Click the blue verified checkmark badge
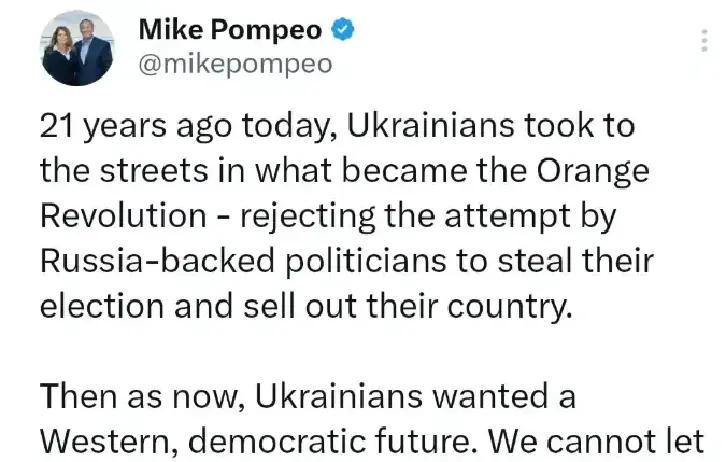This screenshot has height=462, width=726. 343,30
